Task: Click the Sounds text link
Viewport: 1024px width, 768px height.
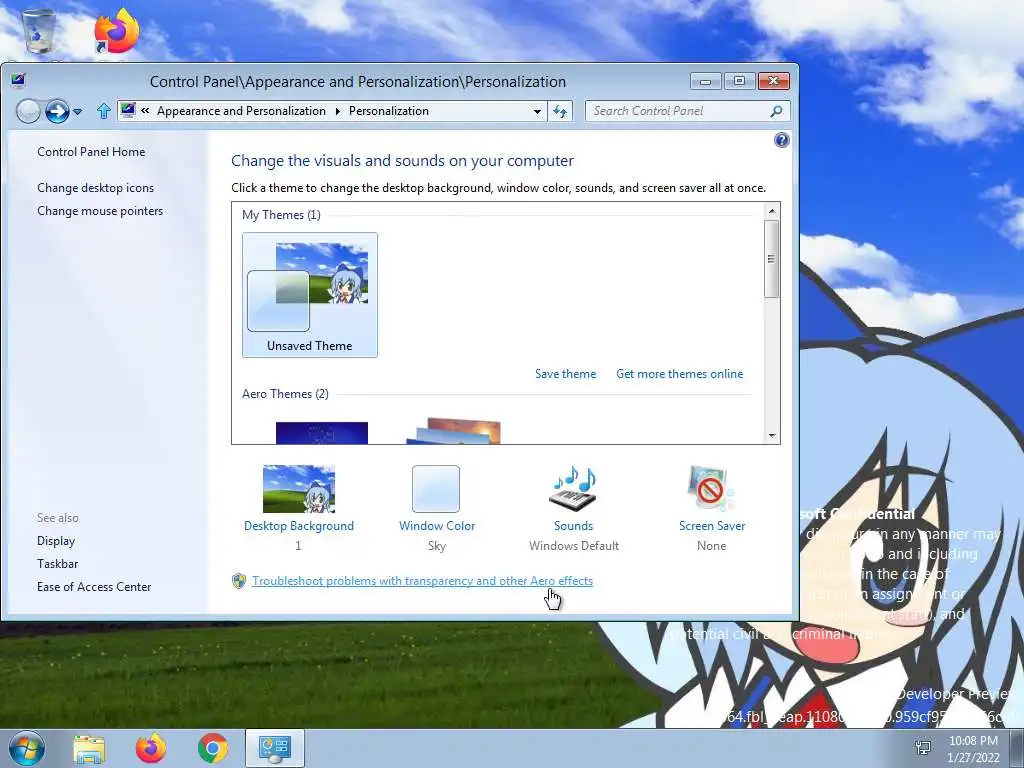Action: pyautogui.click(x=573, y=526)
